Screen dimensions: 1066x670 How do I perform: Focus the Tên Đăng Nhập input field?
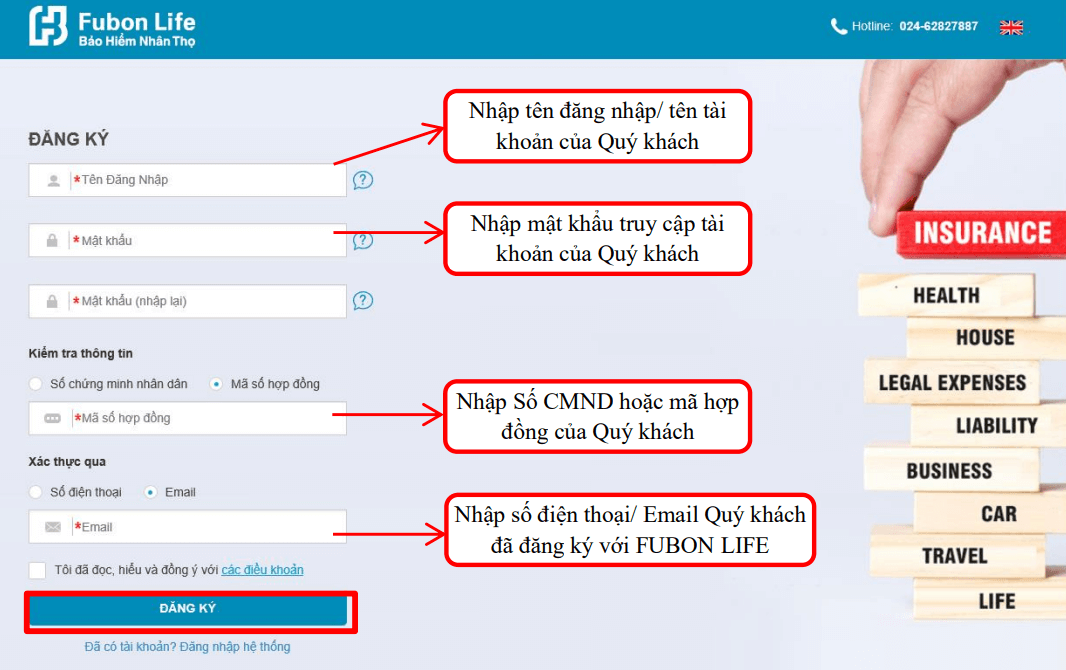tap(188, 180)
